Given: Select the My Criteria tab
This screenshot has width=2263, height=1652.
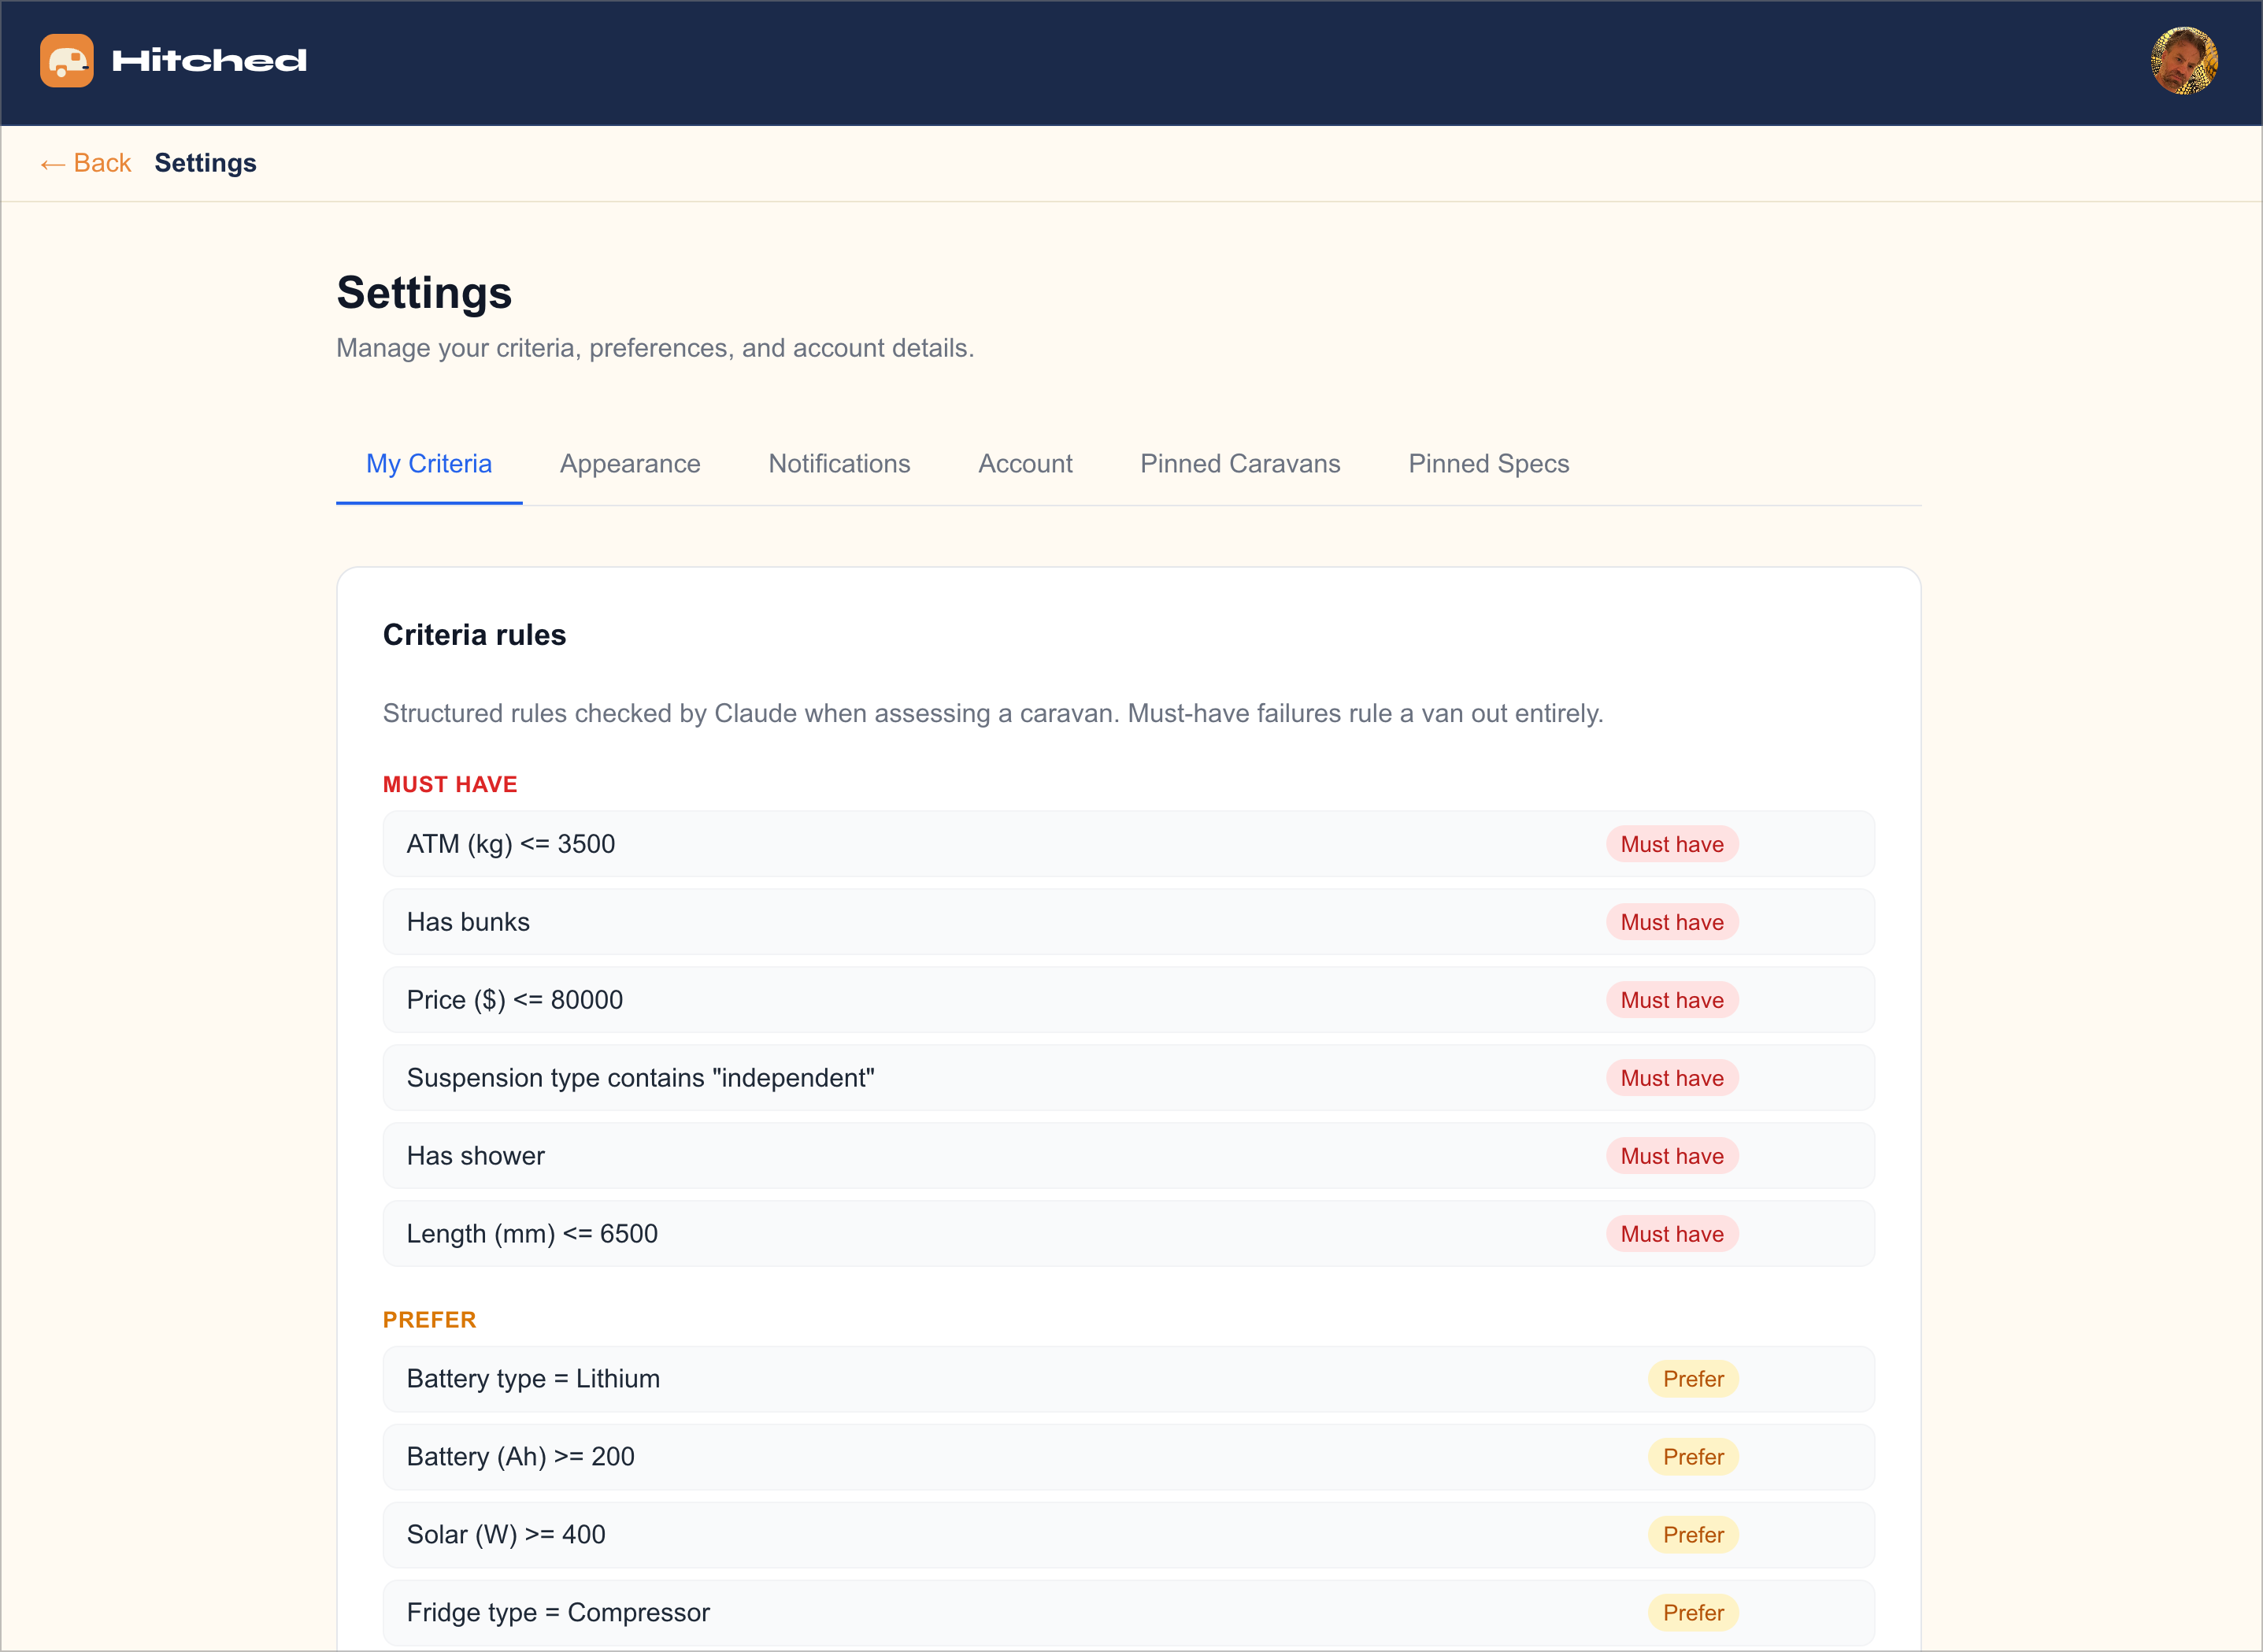Looking at the screenshot, I should tap(429, 464).
